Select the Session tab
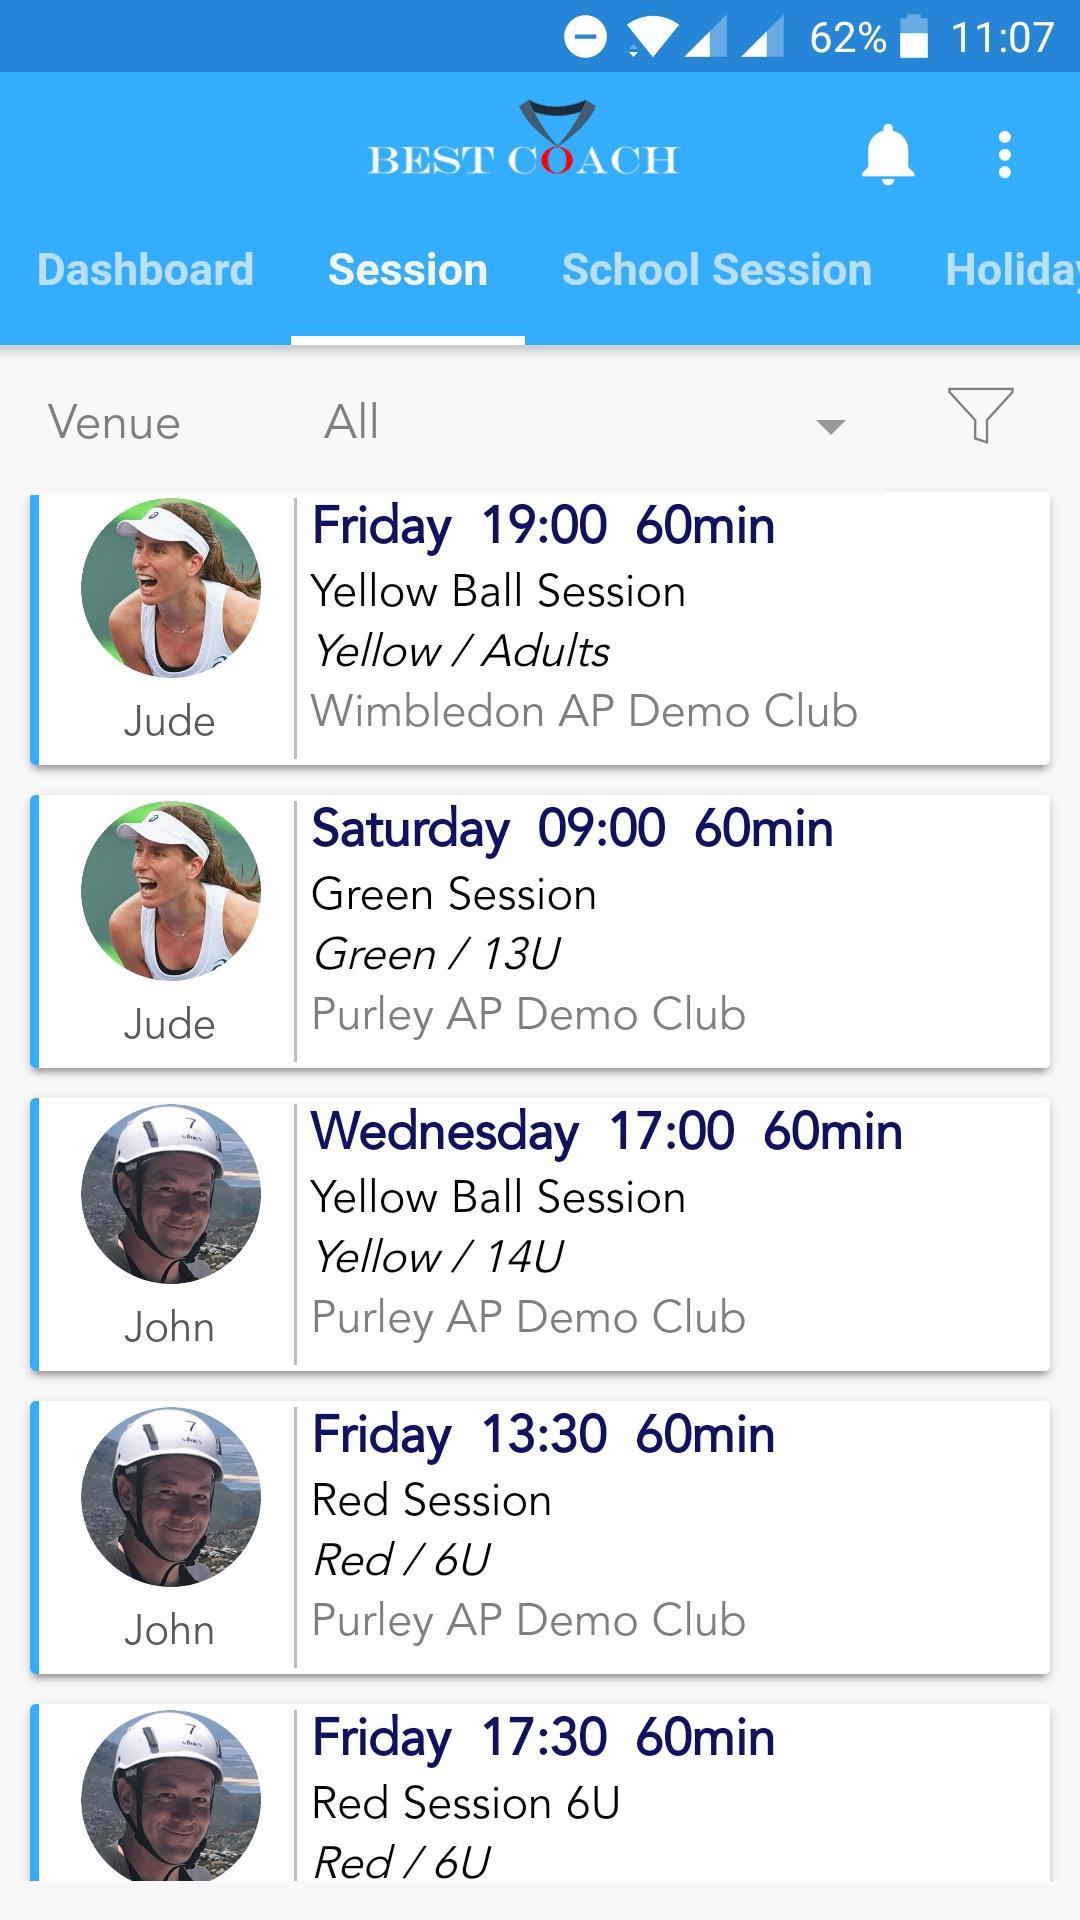Viewport: 1080px width, 1920px height. (408, 270)
